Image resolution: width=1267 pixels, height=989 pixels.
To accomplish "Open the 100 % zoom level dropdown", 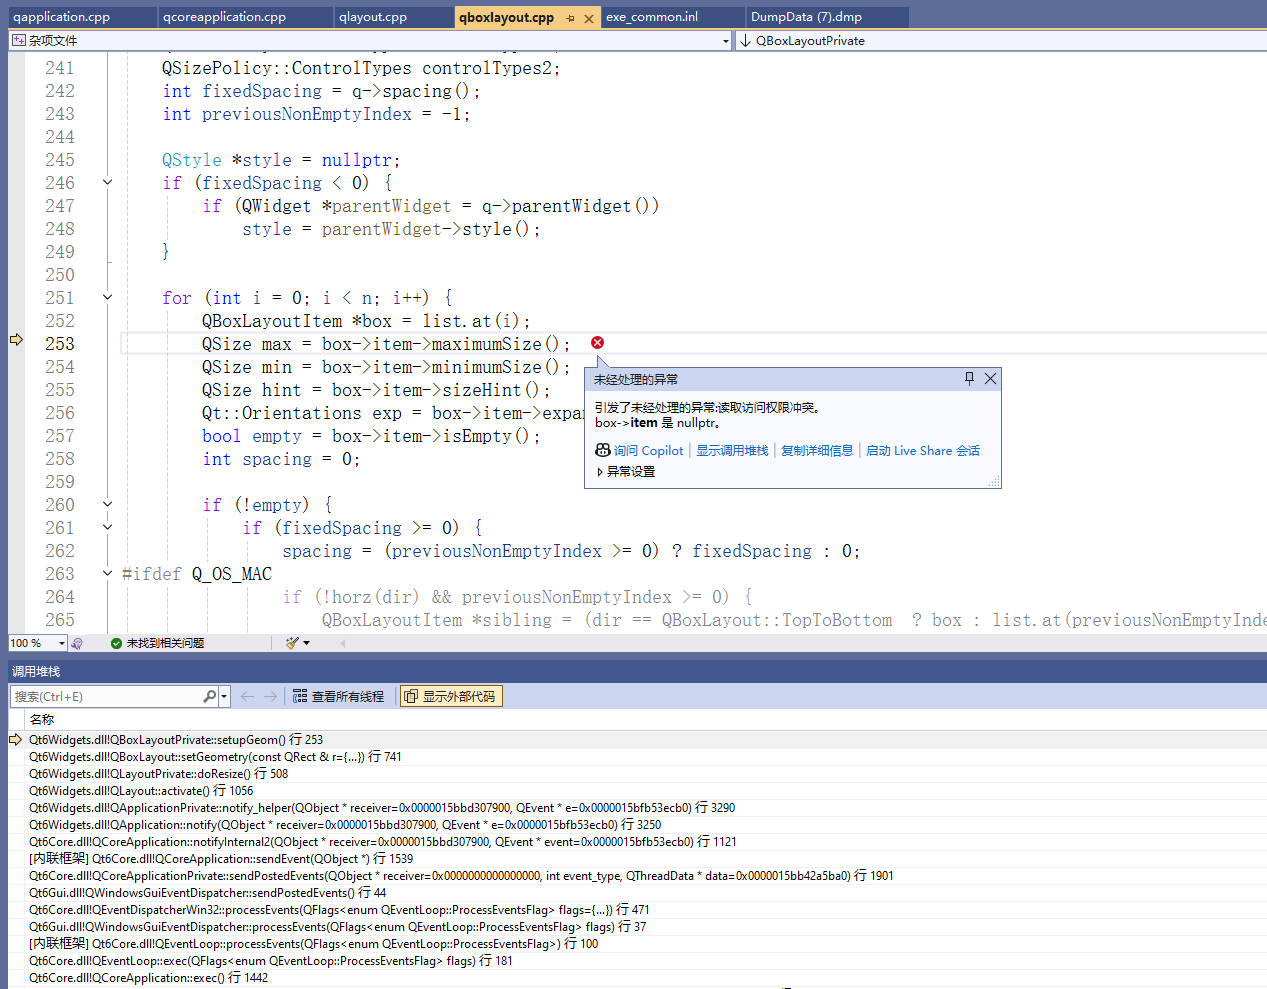I will pyautogui.click(x=61, y=643).
